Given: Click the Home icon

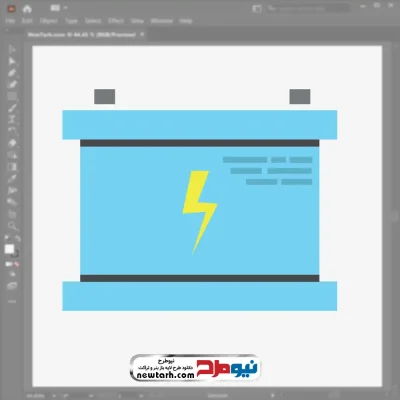Looking at the screenshot, I should point(27,9).
